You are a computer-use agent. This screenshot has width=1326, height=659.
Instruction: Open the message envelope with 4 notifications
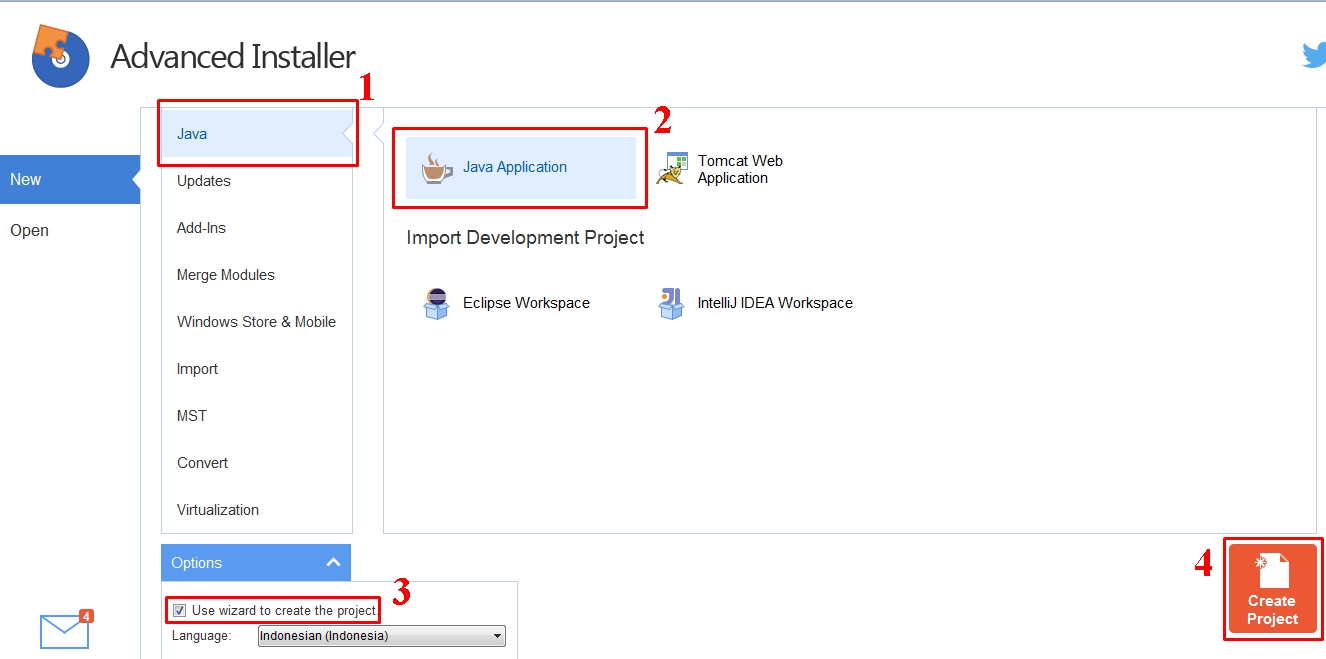point(64,629)
